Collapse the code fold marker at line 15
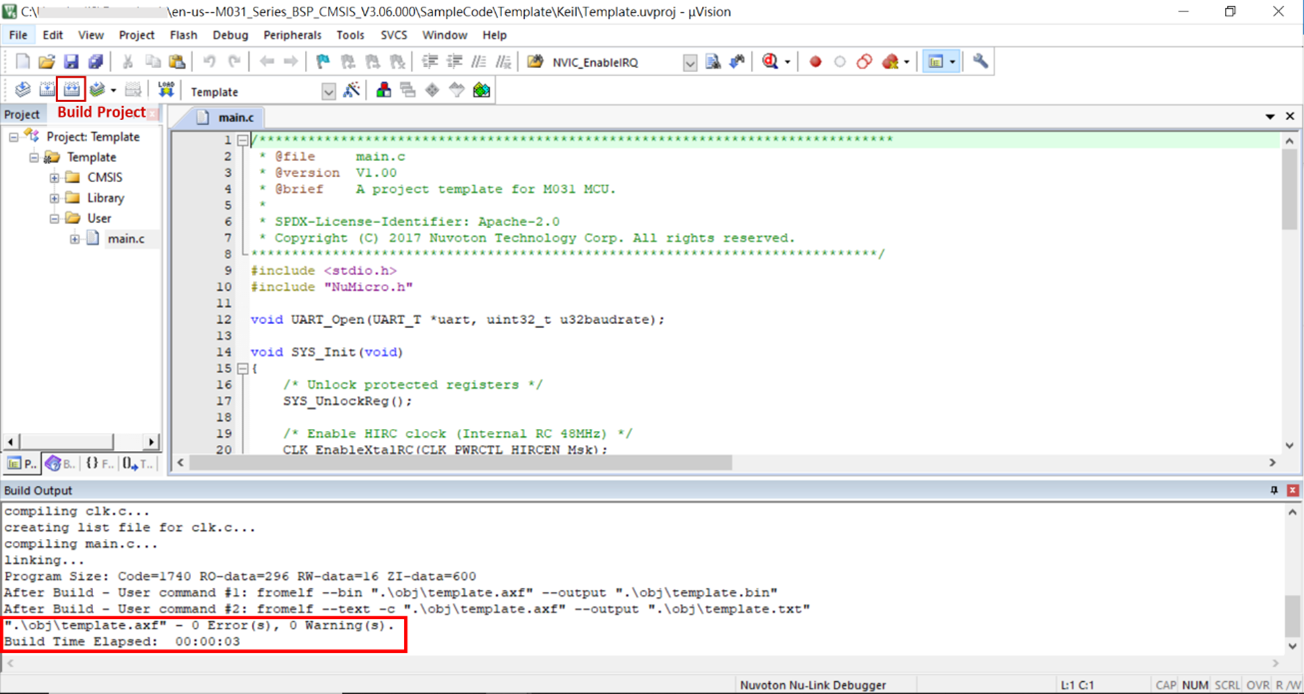 click(242, 369)
